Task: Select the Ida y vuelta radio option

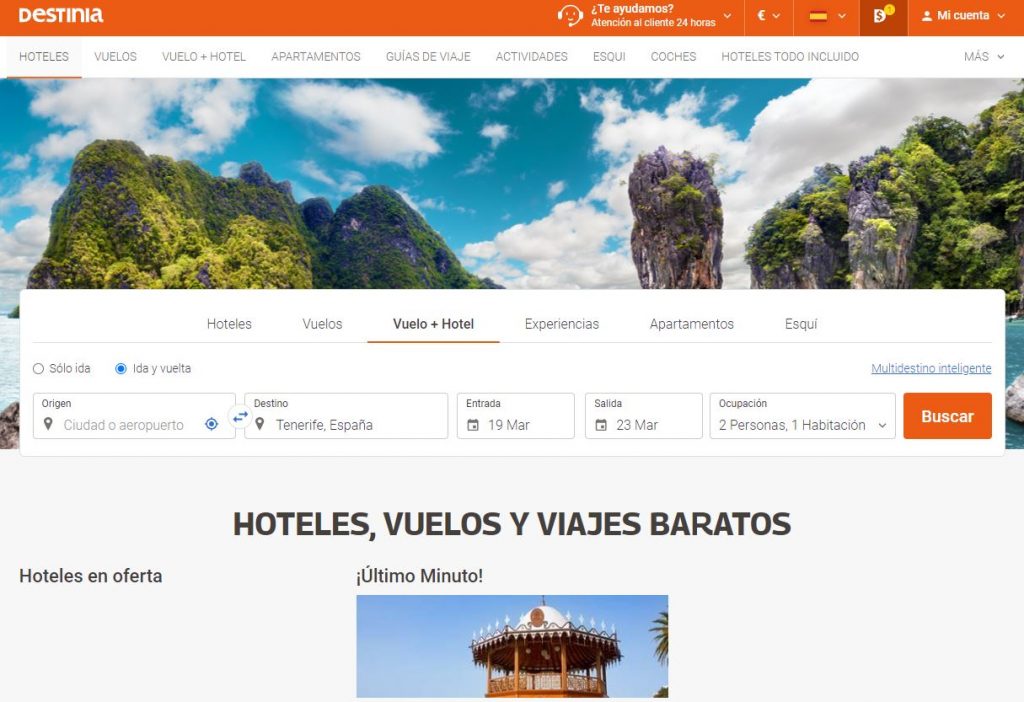Action: (x=121, y=368)
